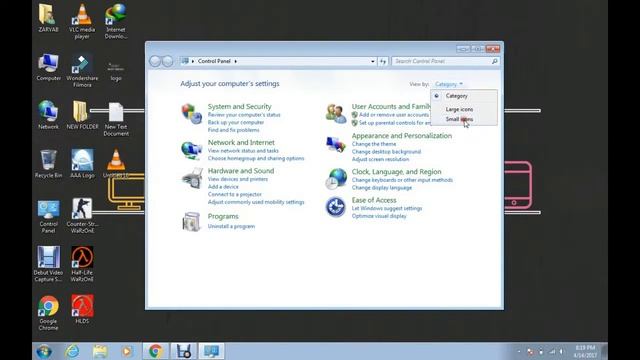Open Appearance and Personalization icon
This screenshot has height=360, width=640.
(336, 144)
